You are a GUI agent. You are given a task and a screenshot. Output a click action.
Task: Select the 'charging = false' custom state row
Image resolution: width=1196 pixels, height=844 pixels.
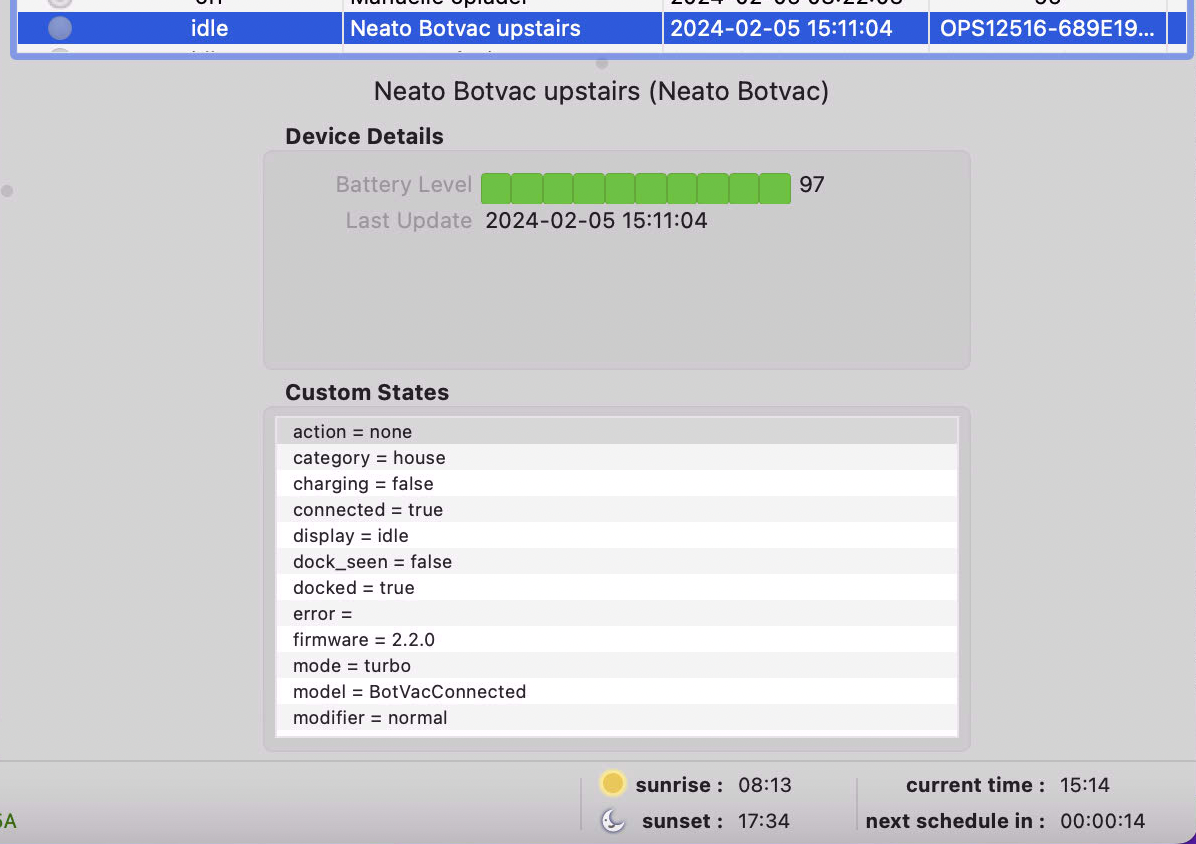pos(616,483)
